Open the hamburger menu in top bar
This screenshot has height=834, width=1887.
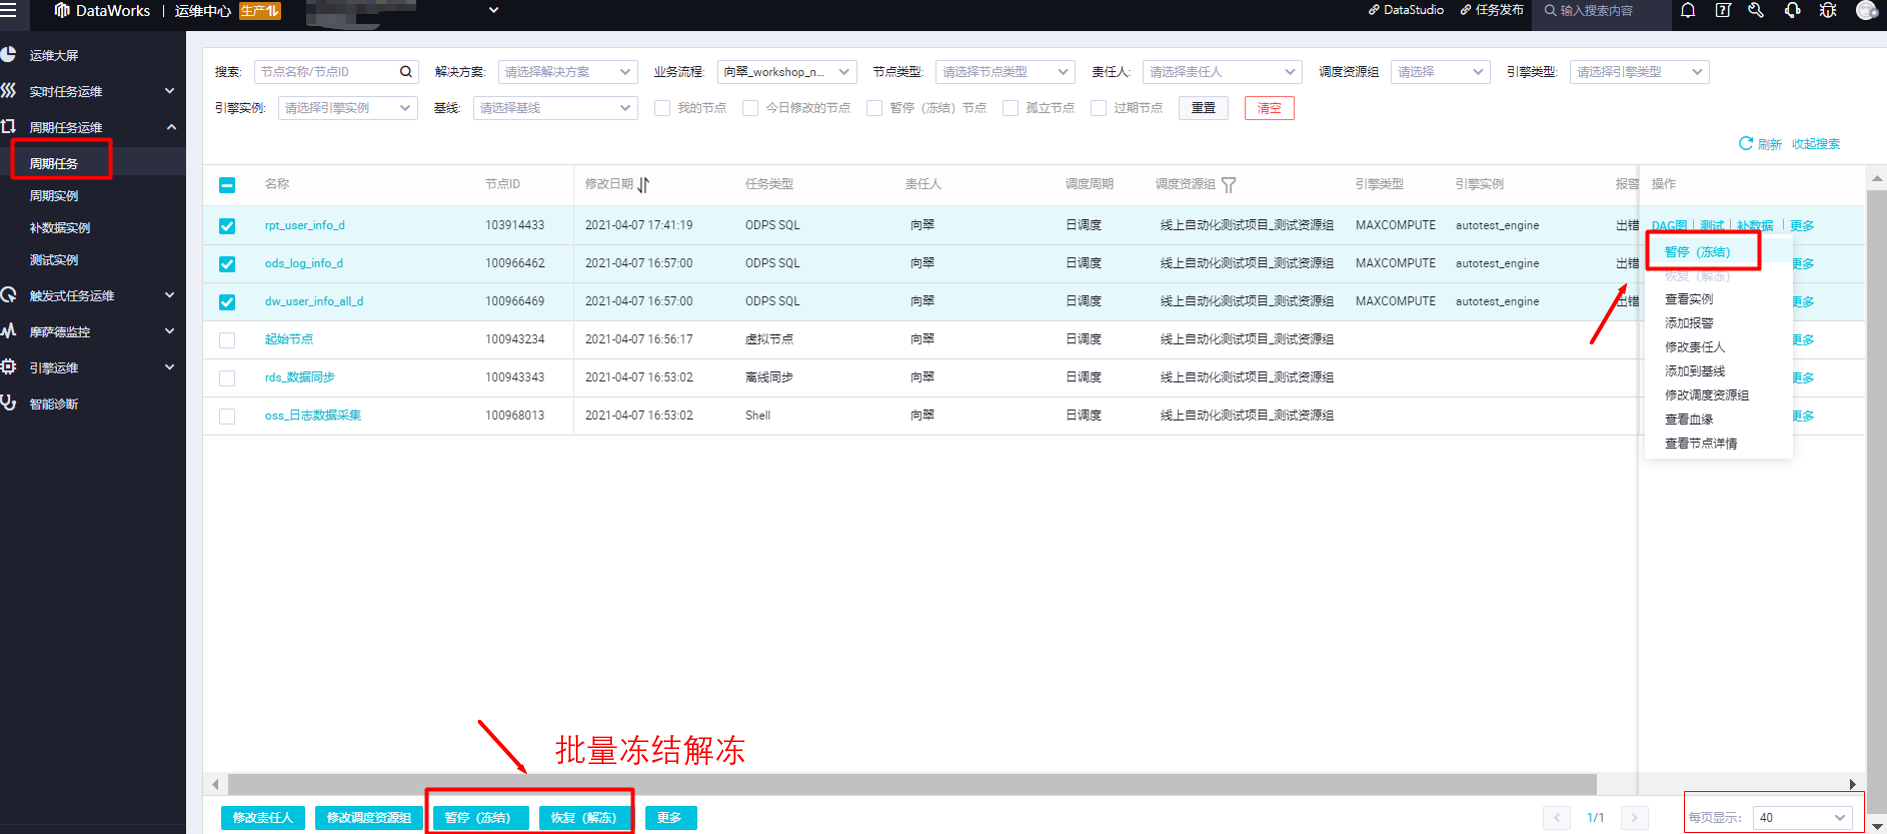(x=9, y=10)
